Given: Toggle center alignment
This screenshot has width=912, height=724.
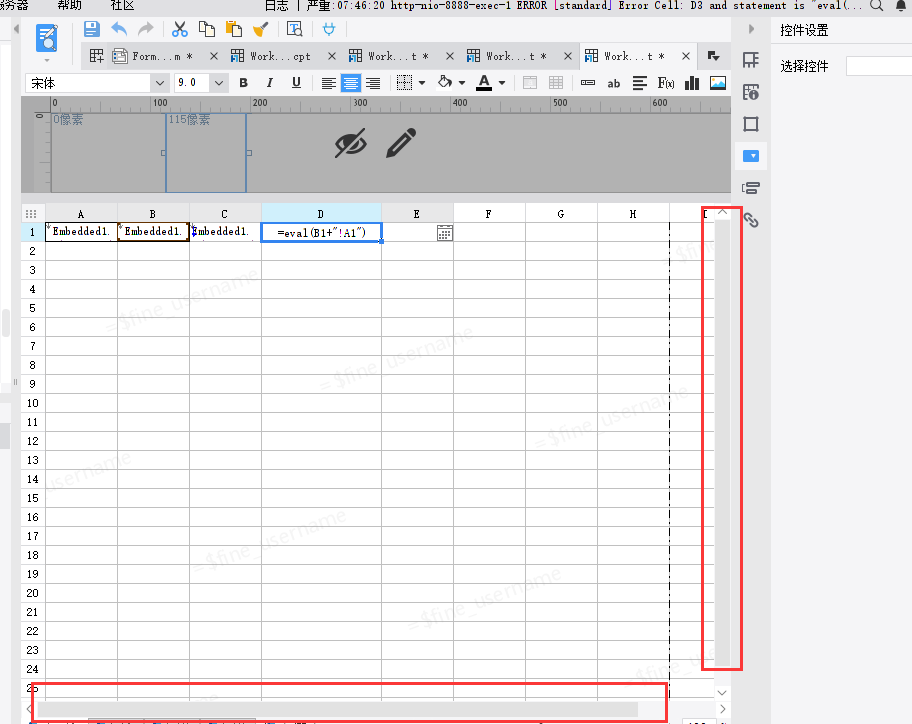Looking at the screenshot, I should [x=351, y=84].
